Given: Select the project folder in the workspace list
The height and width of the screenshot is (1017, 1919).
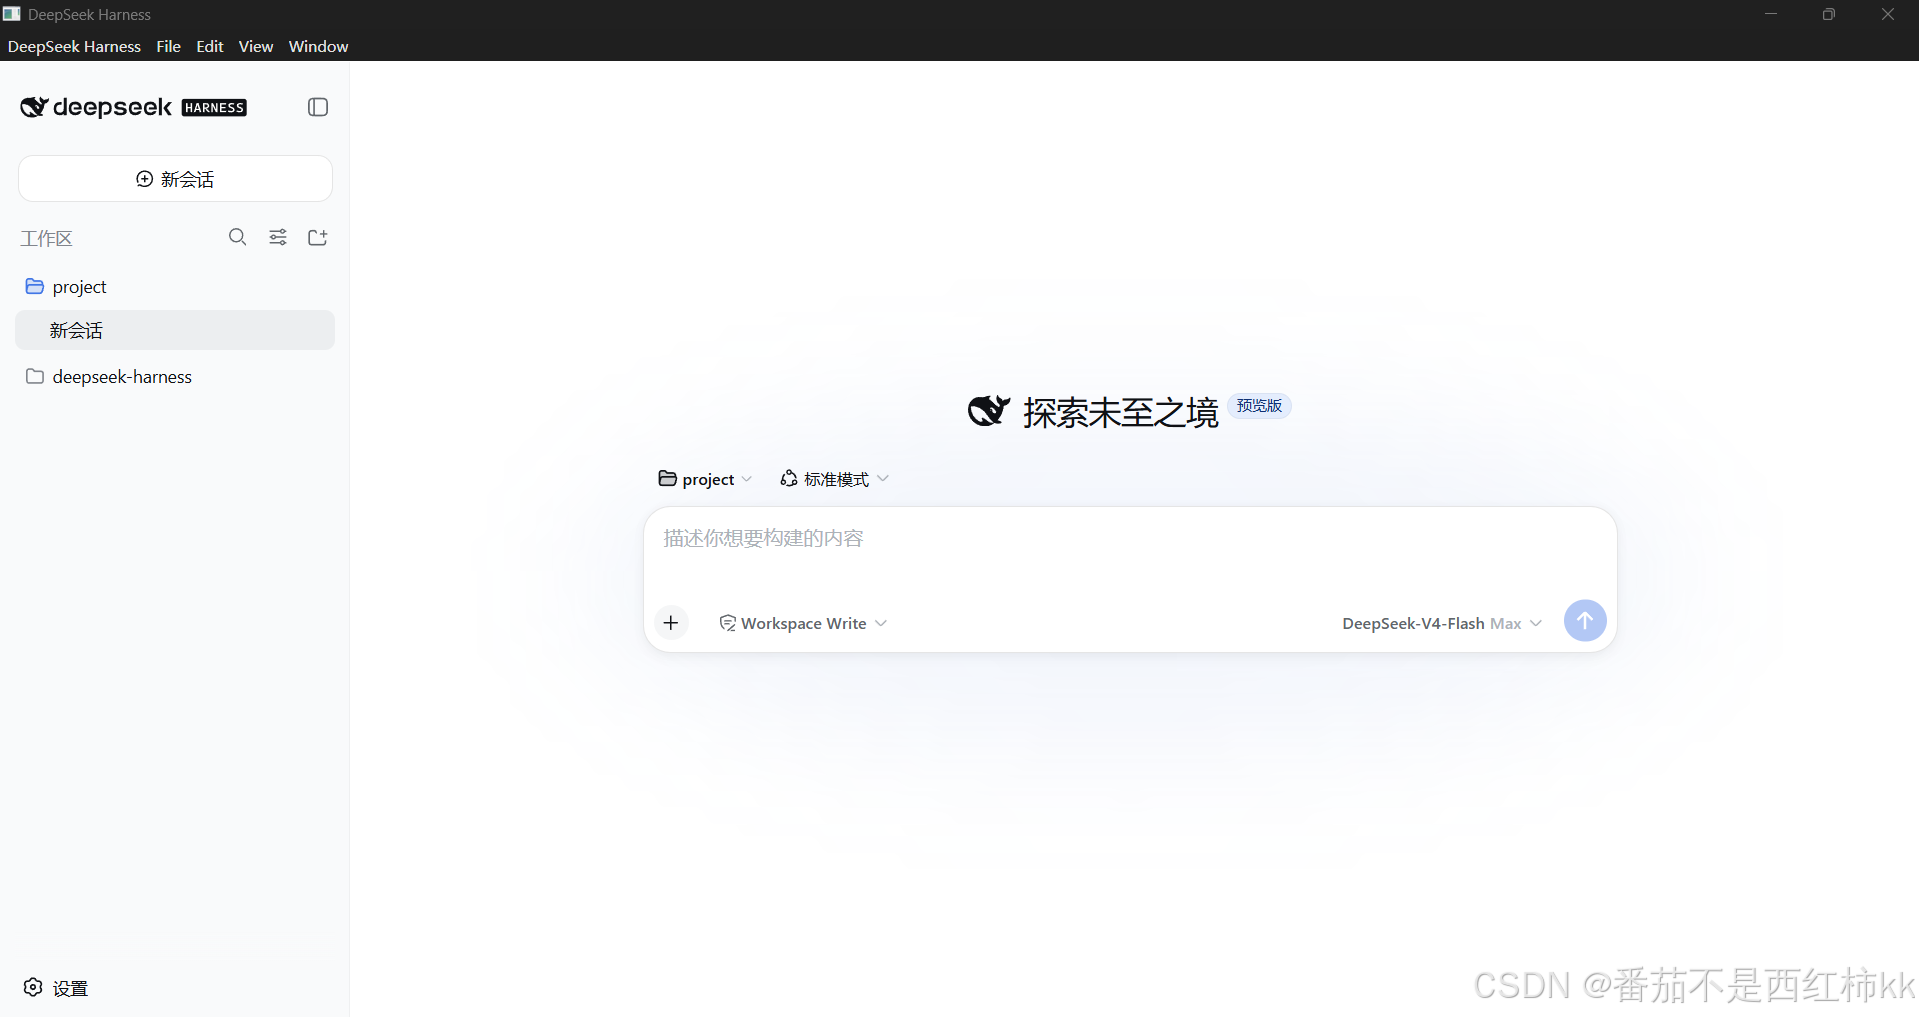Looking at the screenshot, I should click(x=175, y=287).
